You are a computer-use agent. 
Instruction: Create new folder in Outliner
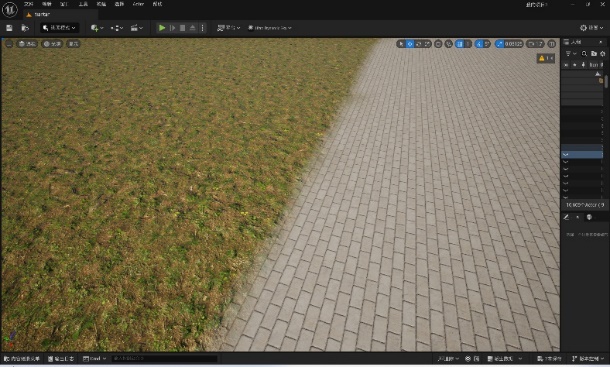594,54
